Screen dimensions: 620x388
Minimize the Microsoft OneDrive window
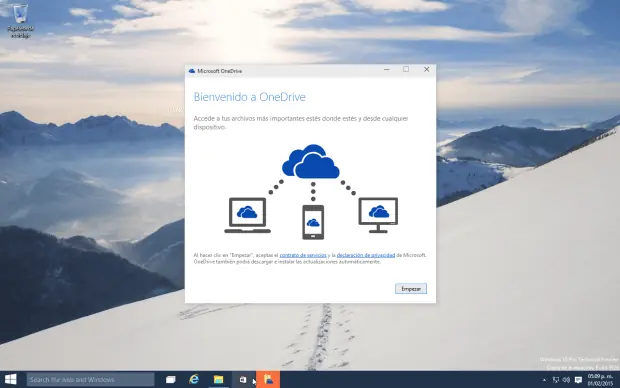coord(387,69)
